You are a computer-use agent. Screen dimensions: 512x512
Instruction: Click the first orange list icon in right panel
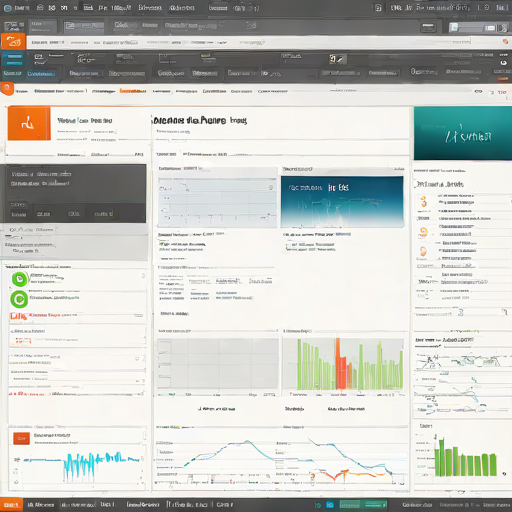point(423,202)
